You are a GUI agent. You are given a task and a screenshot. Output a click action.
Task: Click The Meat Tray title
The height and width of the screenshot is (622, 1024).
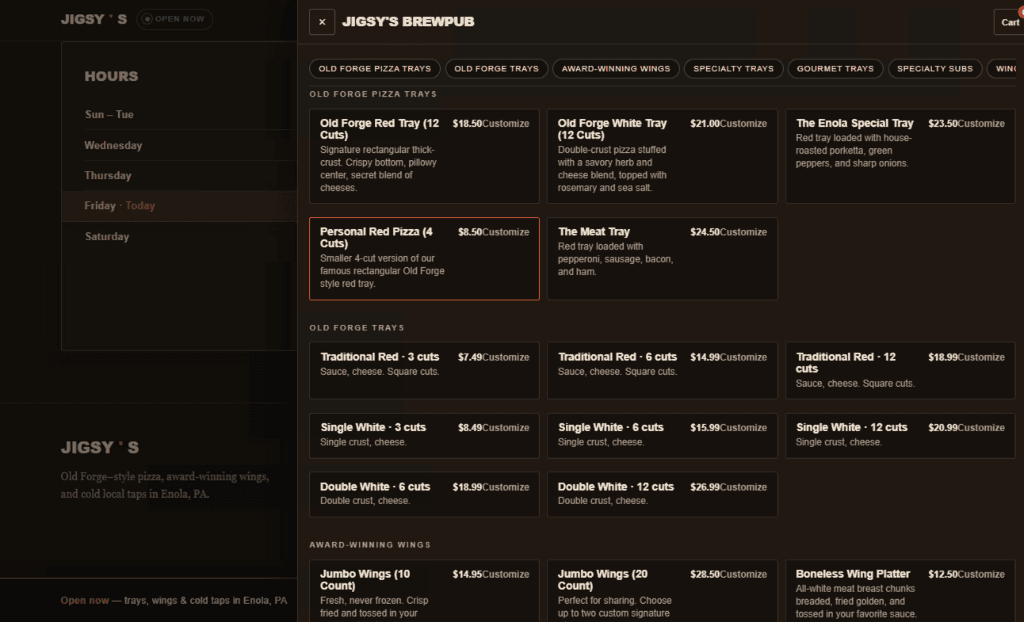594,231
